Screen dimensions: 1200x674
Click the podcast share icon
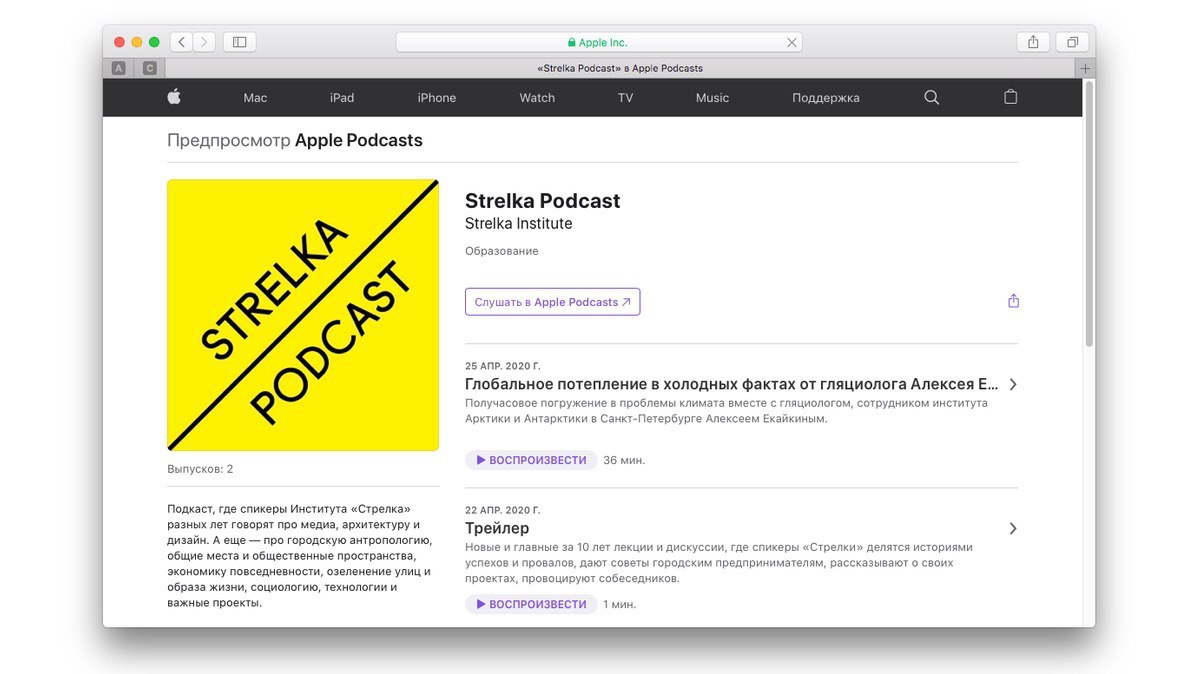[x=1013, y=301]
